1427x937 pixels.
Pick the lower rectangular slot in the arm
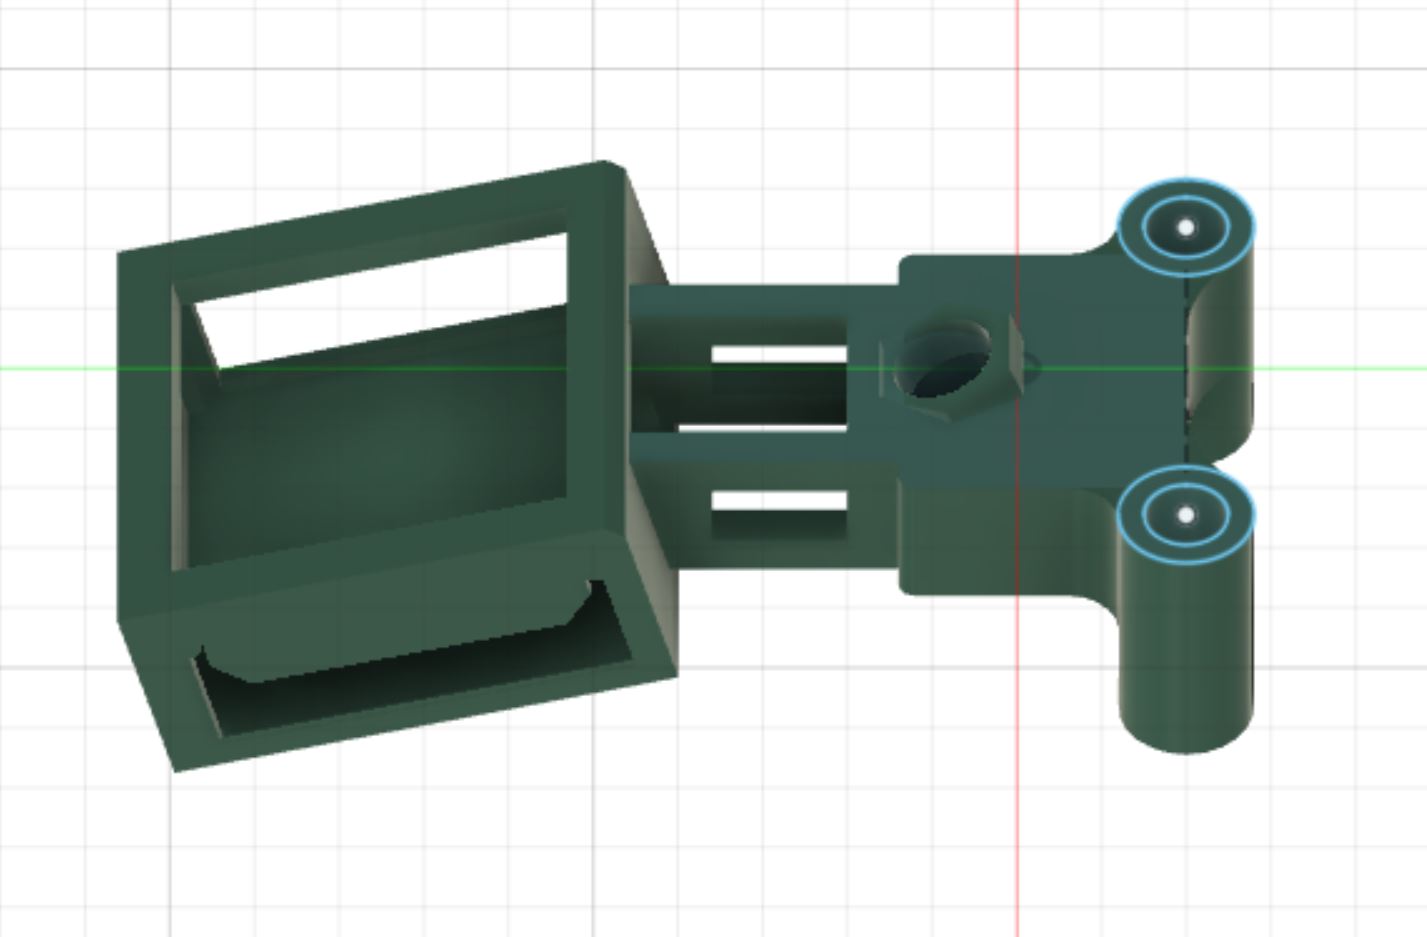778,502
